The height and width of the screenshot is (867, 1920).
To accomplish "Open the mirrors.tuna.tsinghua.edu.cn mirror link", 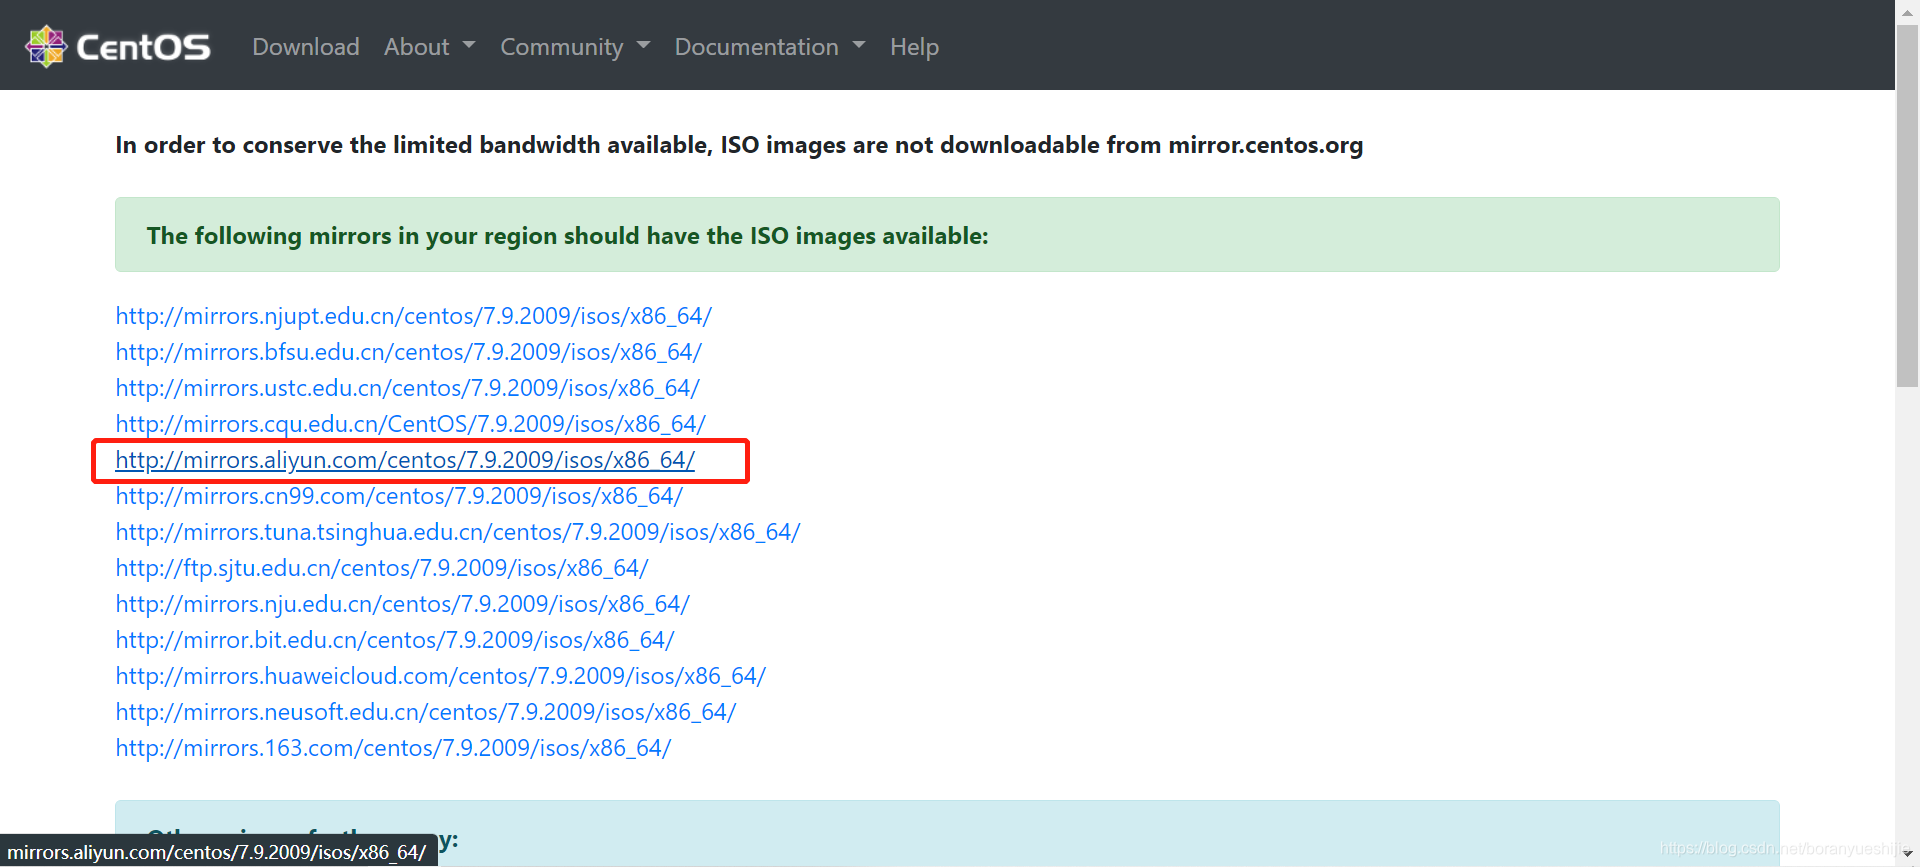I will click(458, 532).
